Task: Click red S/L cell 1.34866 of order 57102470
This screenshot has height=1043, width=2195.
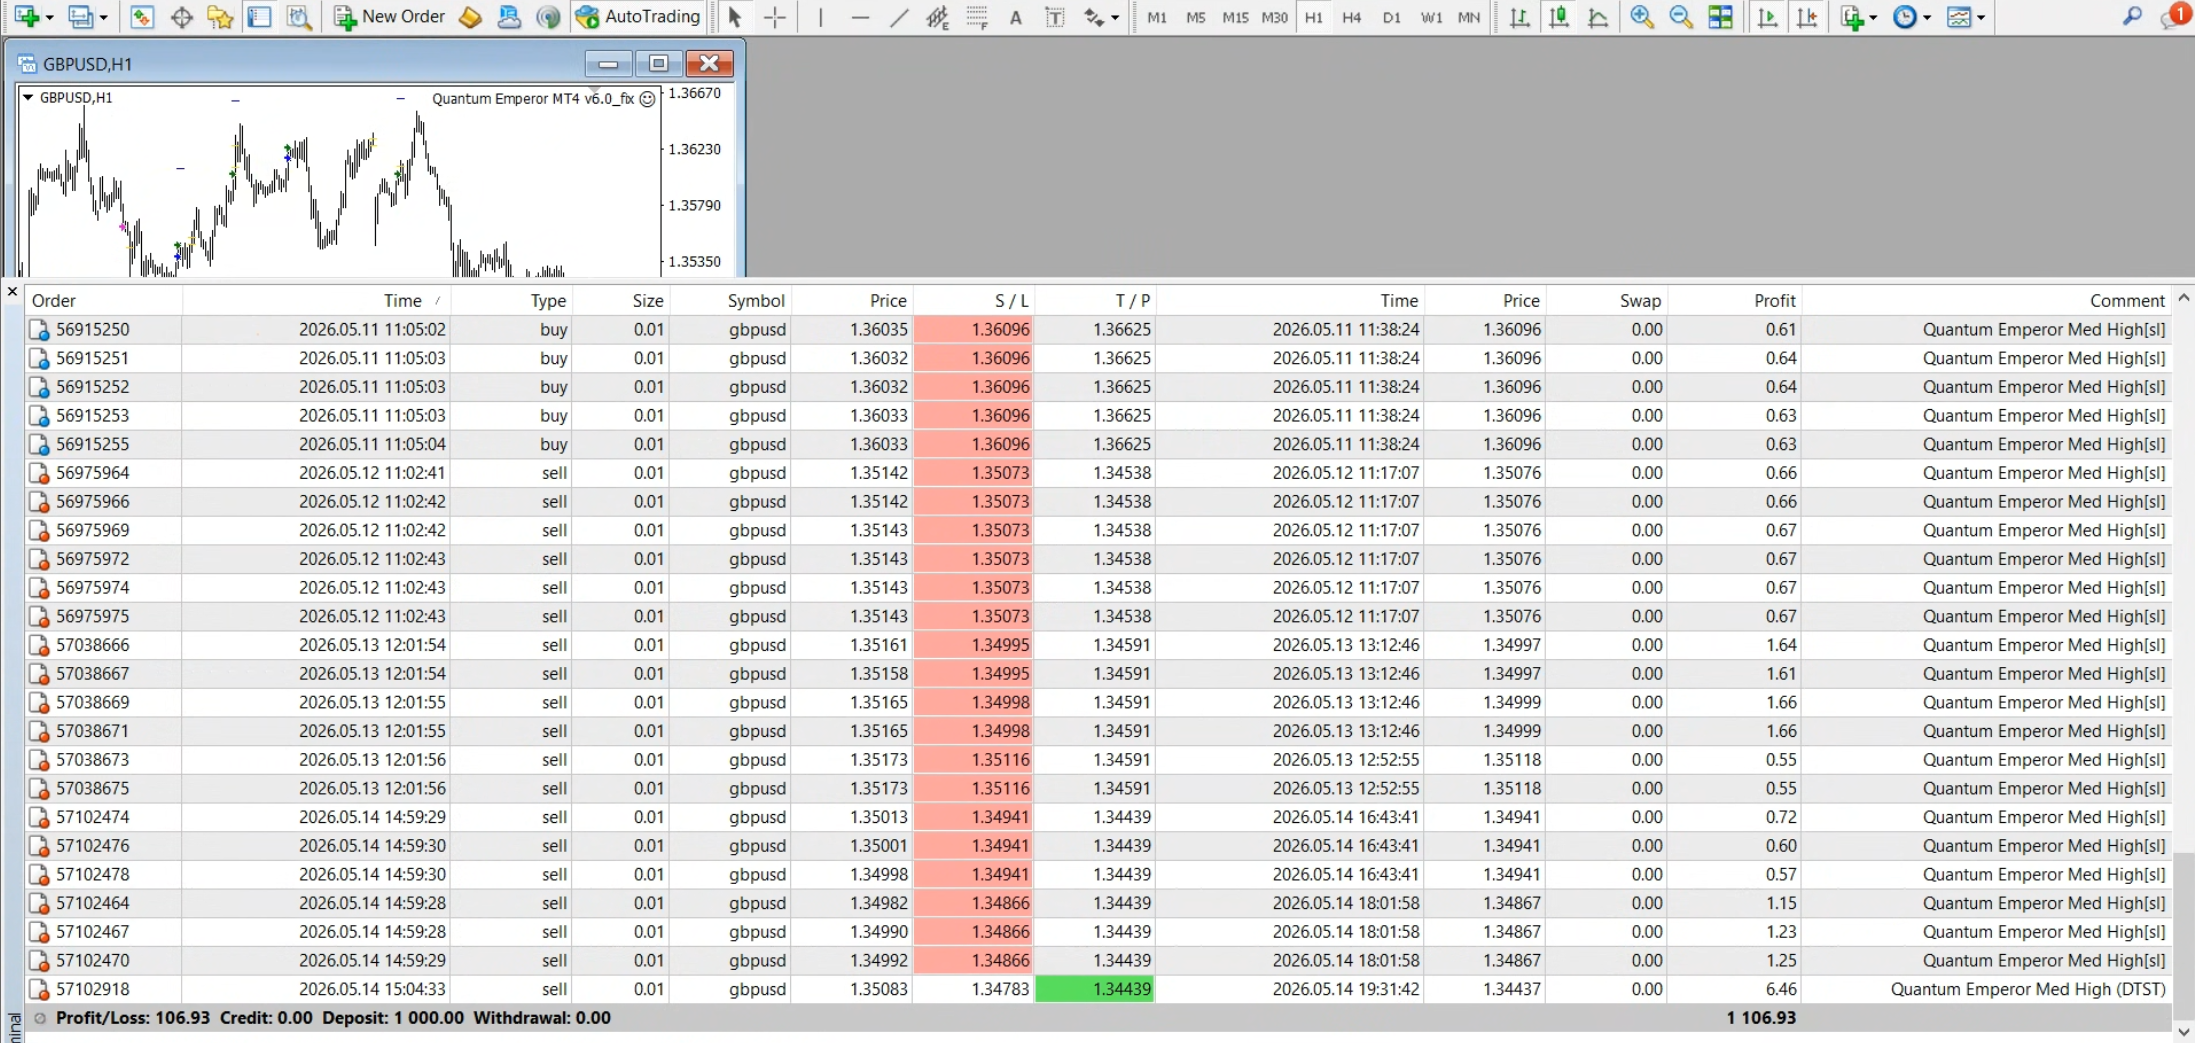Action: pyautogui.click(x=973, y=961)
